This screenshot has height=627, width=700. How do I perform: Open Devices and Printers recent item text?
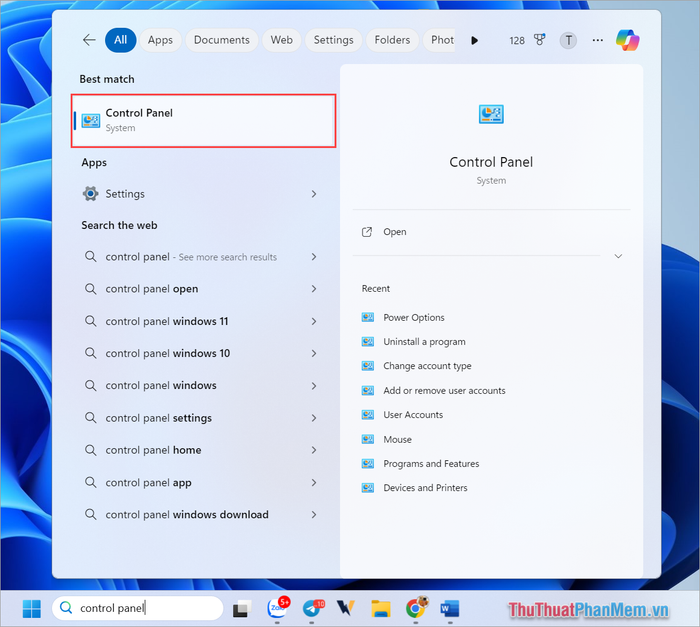(425, 488)
